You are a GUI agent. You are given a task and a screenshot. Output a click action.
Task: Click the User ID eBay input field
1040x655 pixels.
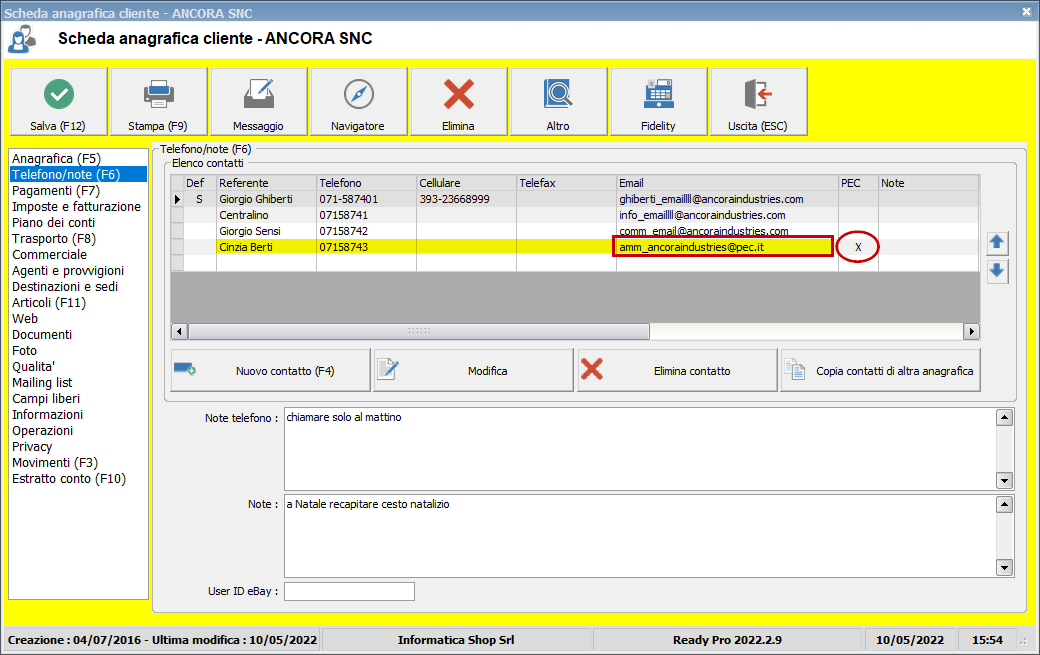point(349,592)
